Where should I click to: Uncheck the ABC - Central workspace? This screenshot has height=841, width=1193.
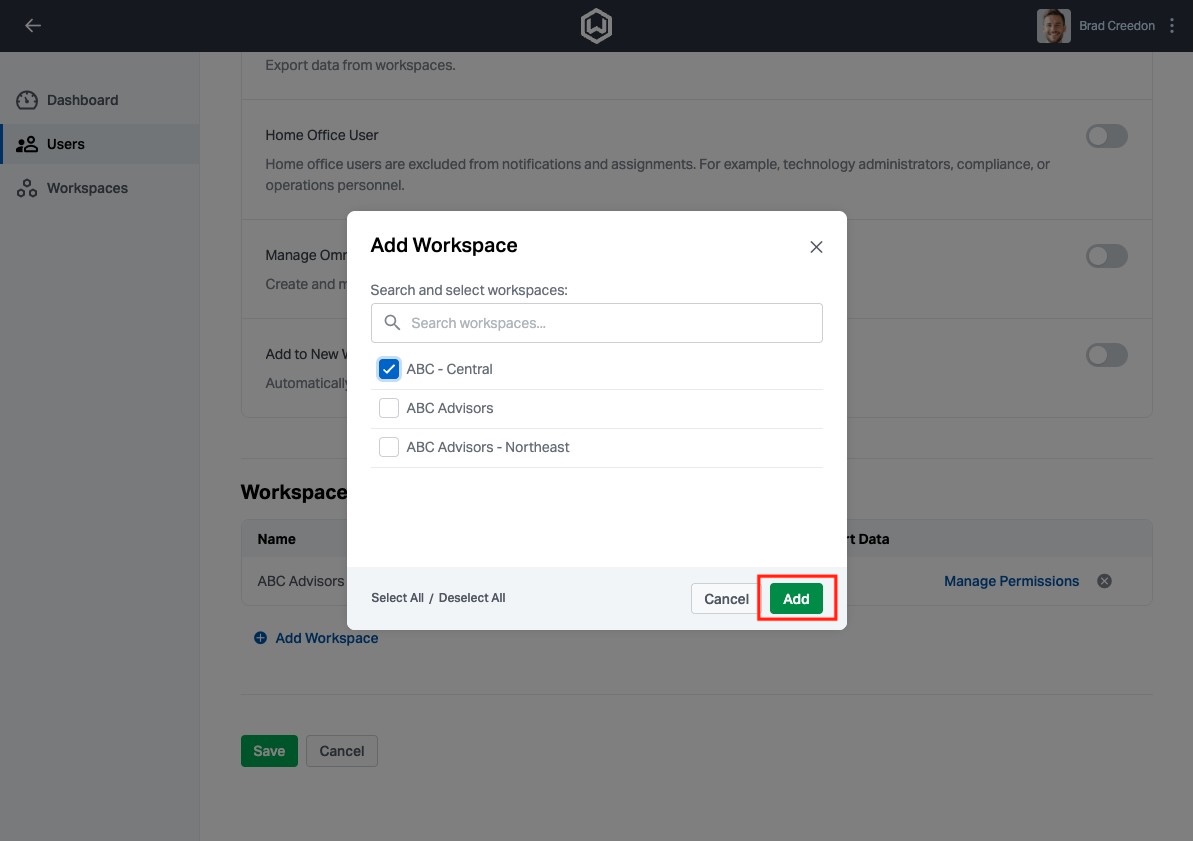[x=388, y=368]
